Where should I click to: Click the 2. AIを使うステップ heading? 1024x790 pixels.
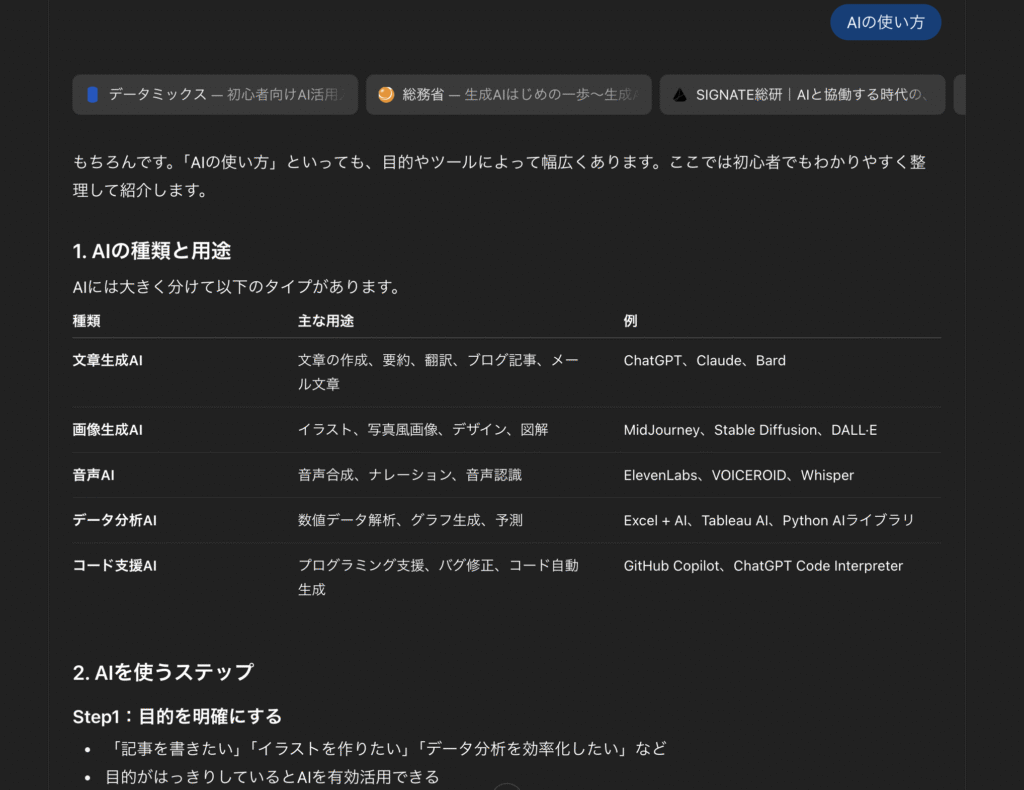click(163, 672)
